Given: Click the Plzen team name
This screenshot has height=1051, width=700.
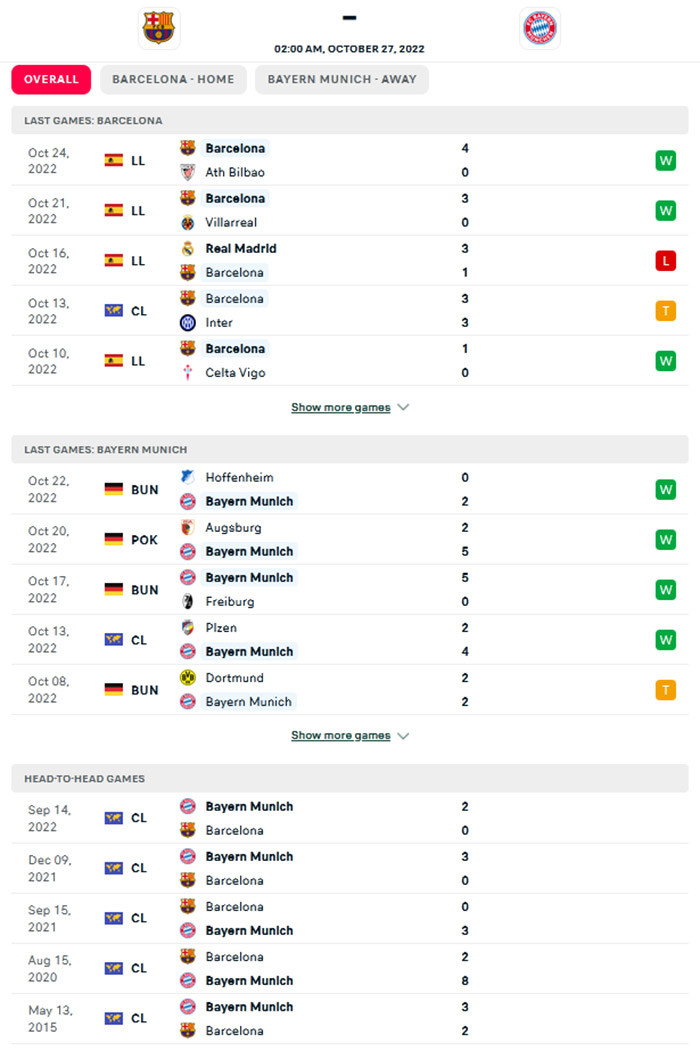Looking at the screenshot, I should [221, 627].
